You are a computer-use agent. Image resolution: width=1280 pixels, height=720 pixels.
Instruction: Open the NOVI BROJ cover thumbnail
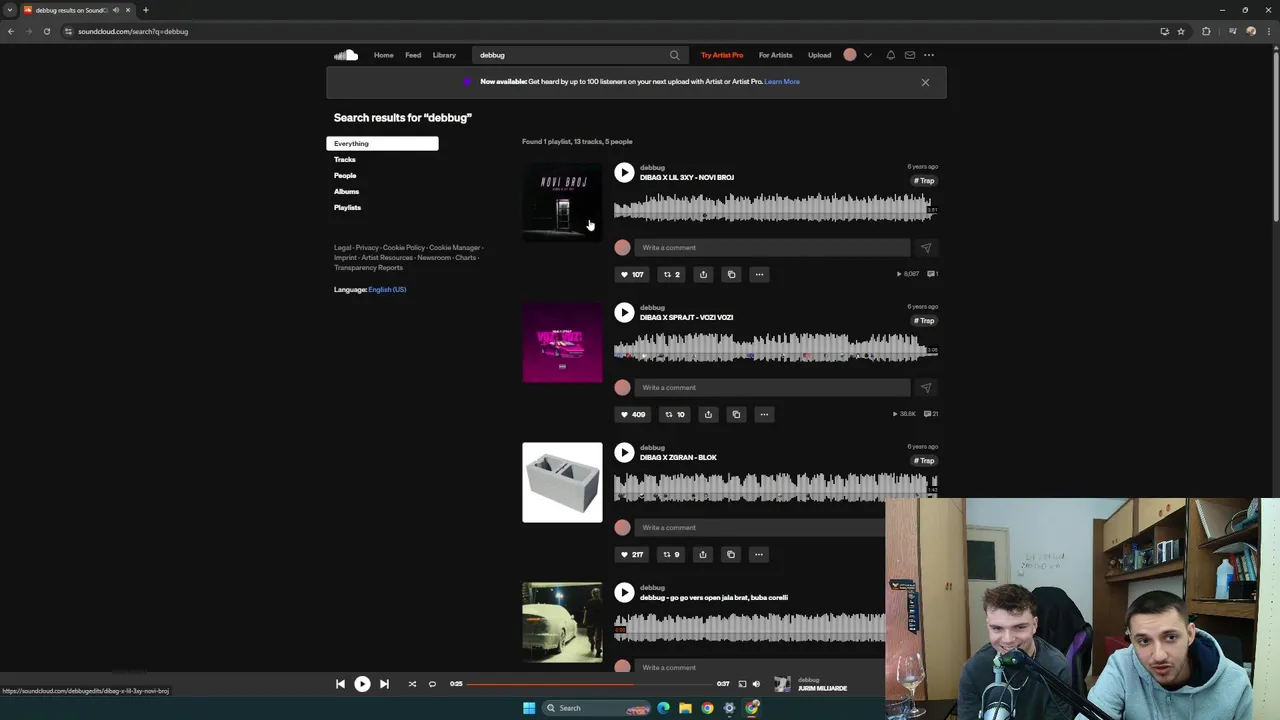[x=562, y=202]
